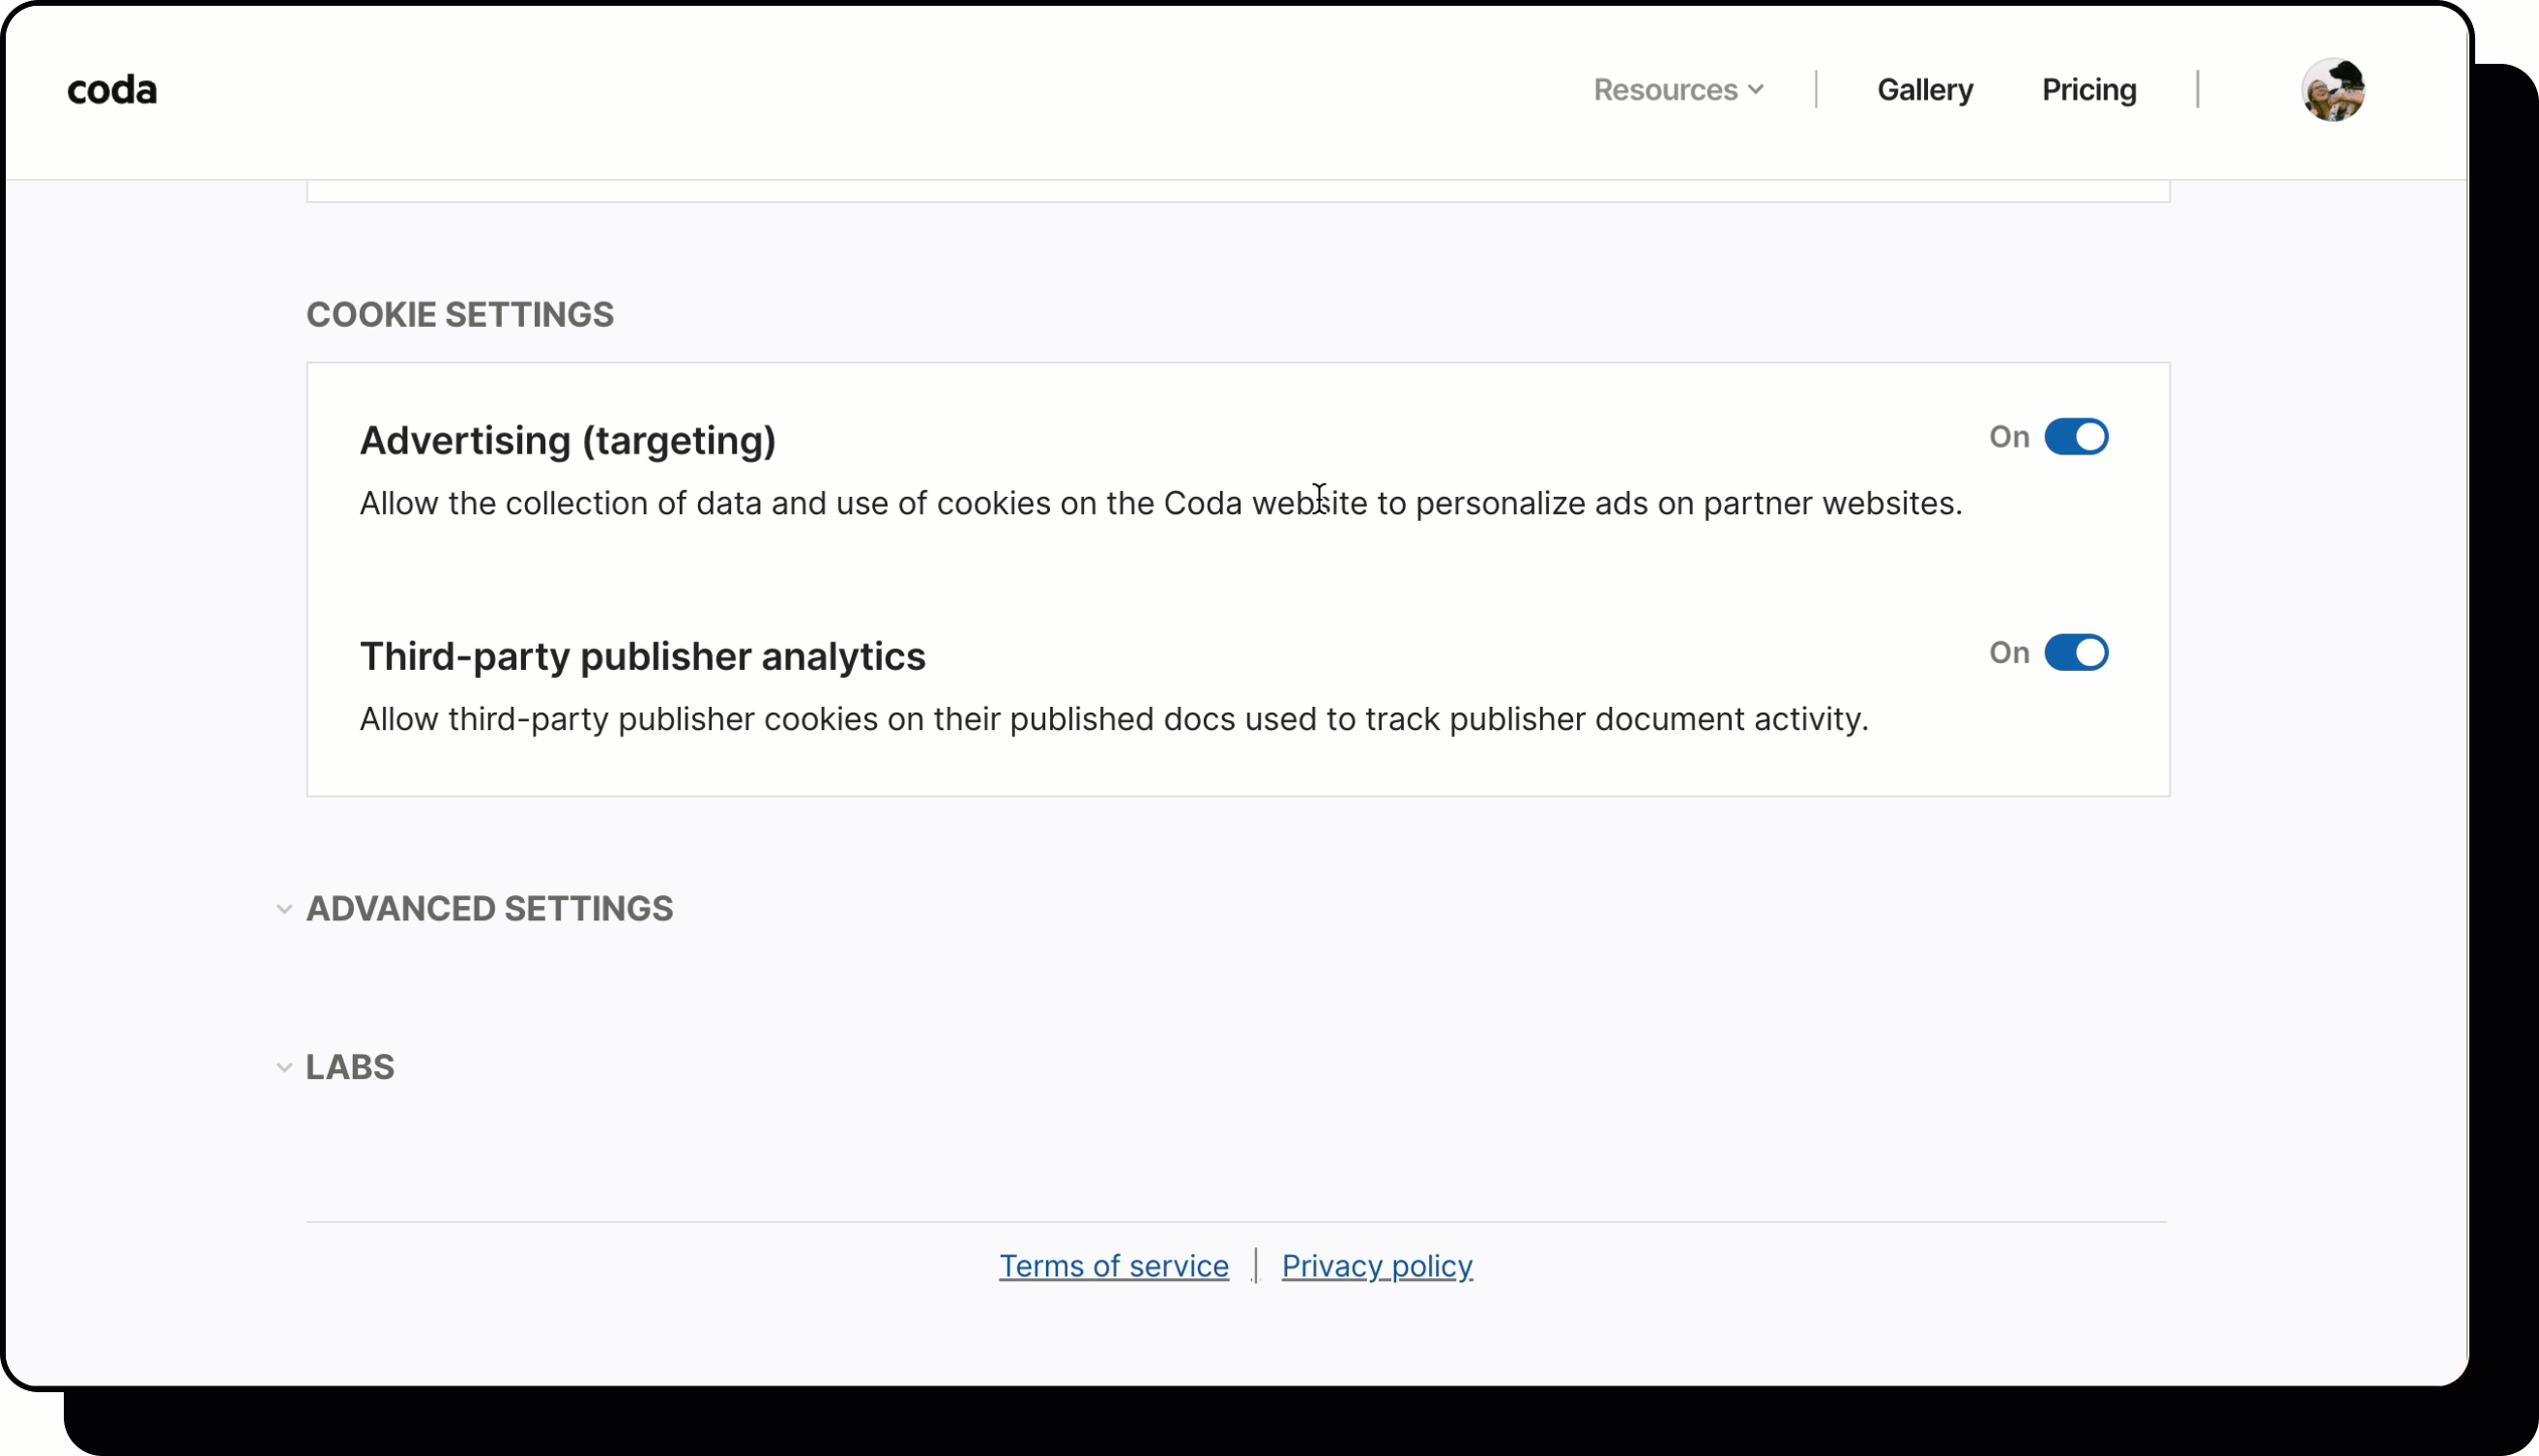Open the Privacy policy link
The image size is (2539, 1456).
click(1376, 1266)
